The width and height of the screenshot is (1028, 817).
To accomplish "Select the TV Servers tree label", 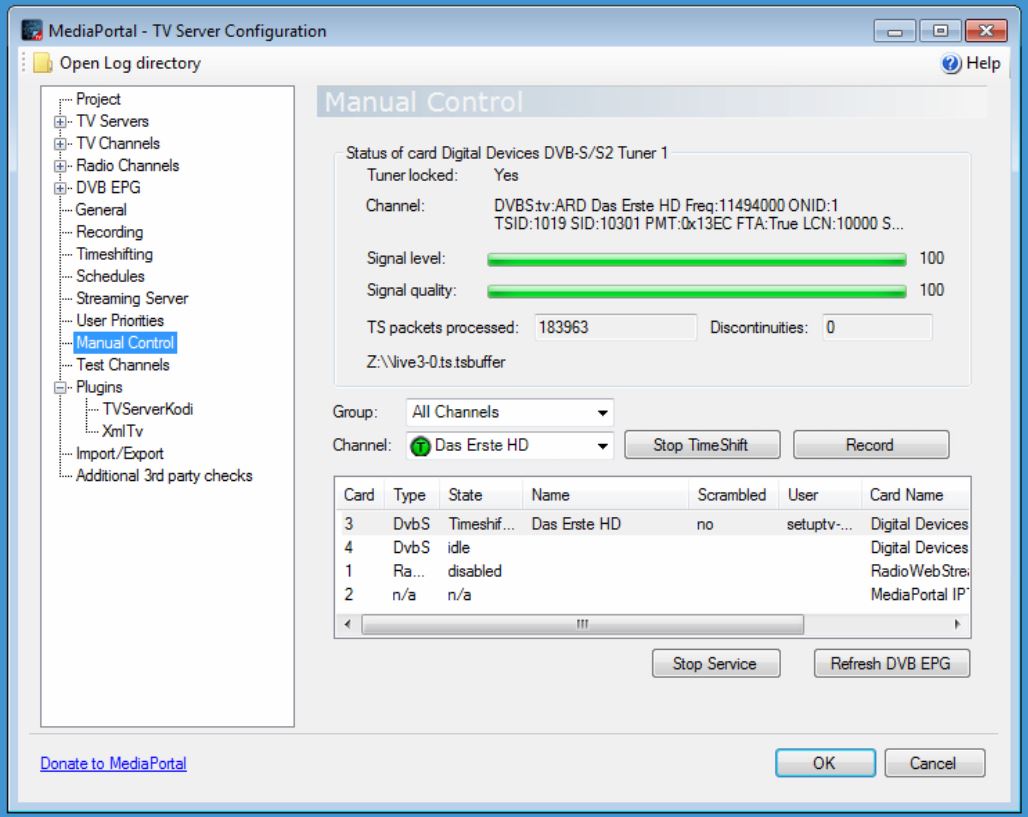I will [112, 121].
